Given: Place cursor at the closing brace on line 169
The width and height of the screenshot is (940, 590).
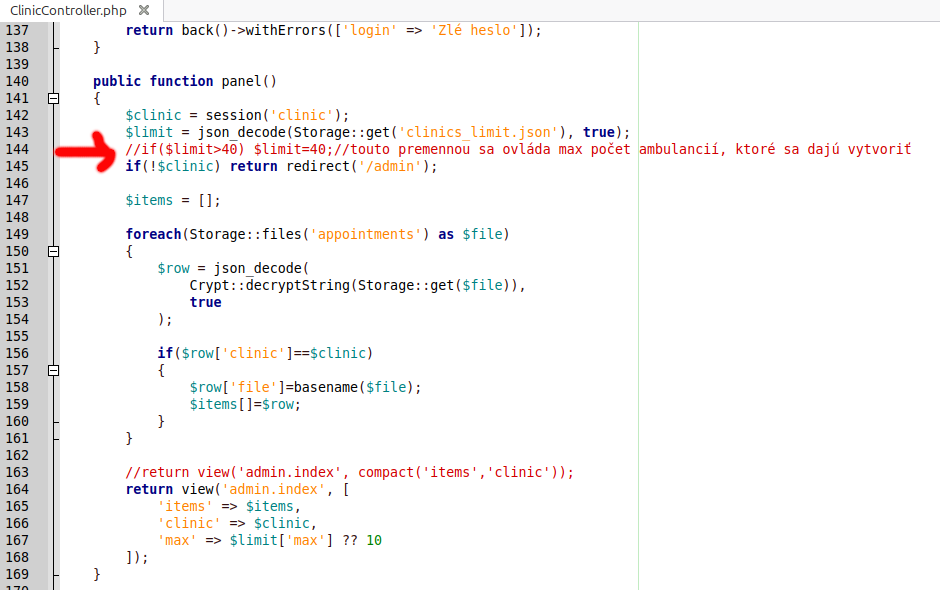Looking at the screenshot, I should pyautogui.click(x=95, y=574).
